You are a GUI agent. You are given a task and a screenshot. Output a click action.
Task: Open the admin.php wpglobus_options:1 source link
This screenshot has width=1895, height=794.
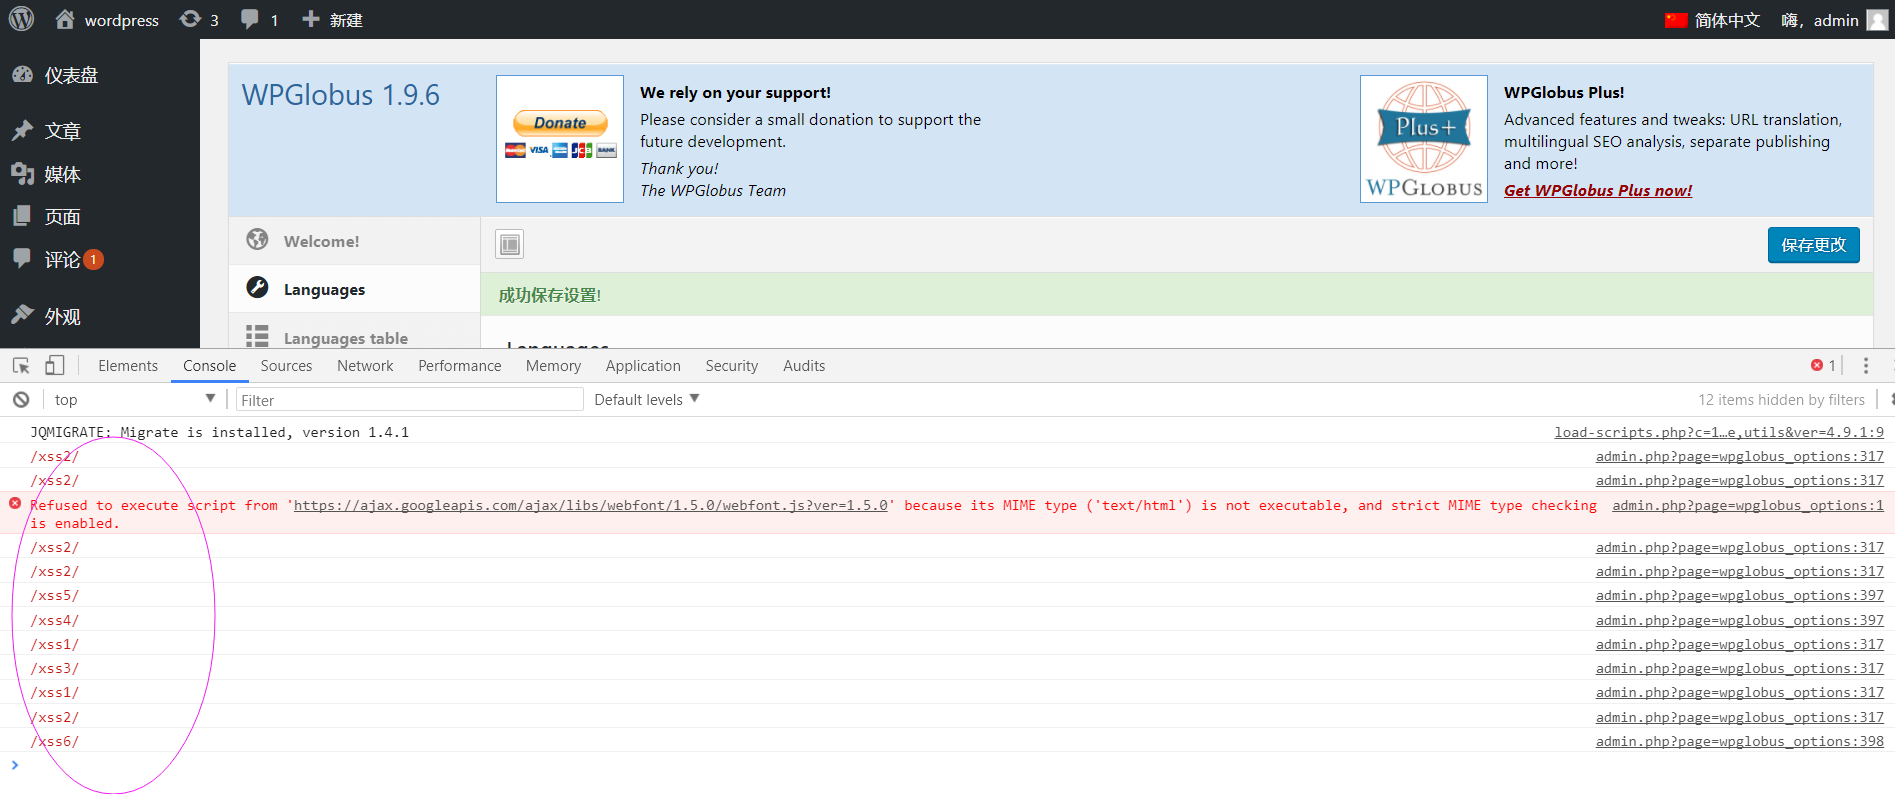(x=1748, y=505)
